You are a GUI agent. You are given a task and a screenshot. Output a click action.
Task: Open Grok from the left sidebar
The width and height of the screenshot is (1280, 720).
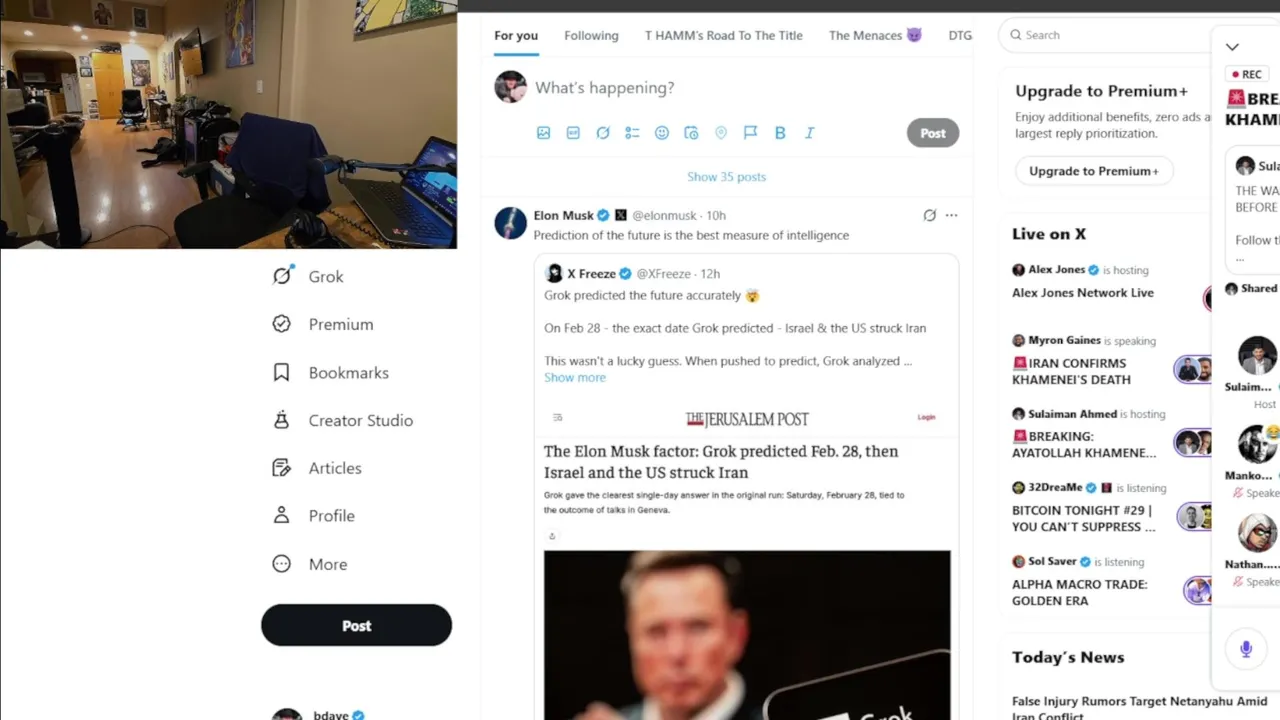(308, 276)
